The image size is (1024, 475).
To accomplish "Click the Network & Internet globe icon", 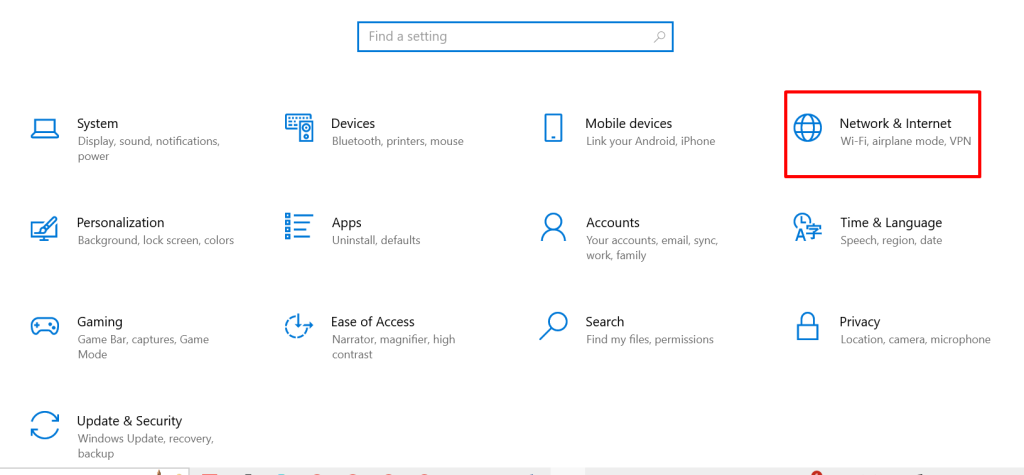I will tap(807, 128).
